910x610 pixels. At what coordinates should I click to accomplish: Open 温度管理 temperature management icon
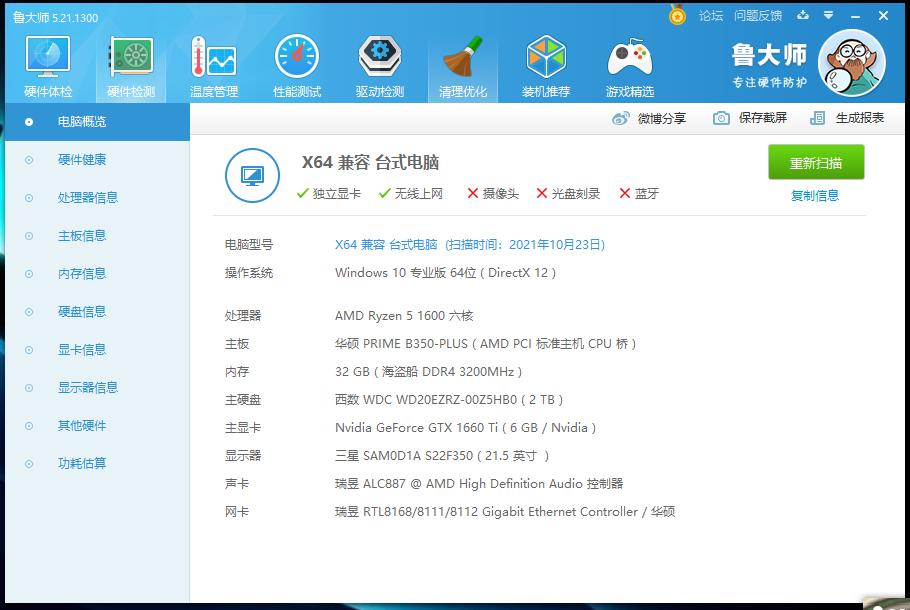point(214,66)
